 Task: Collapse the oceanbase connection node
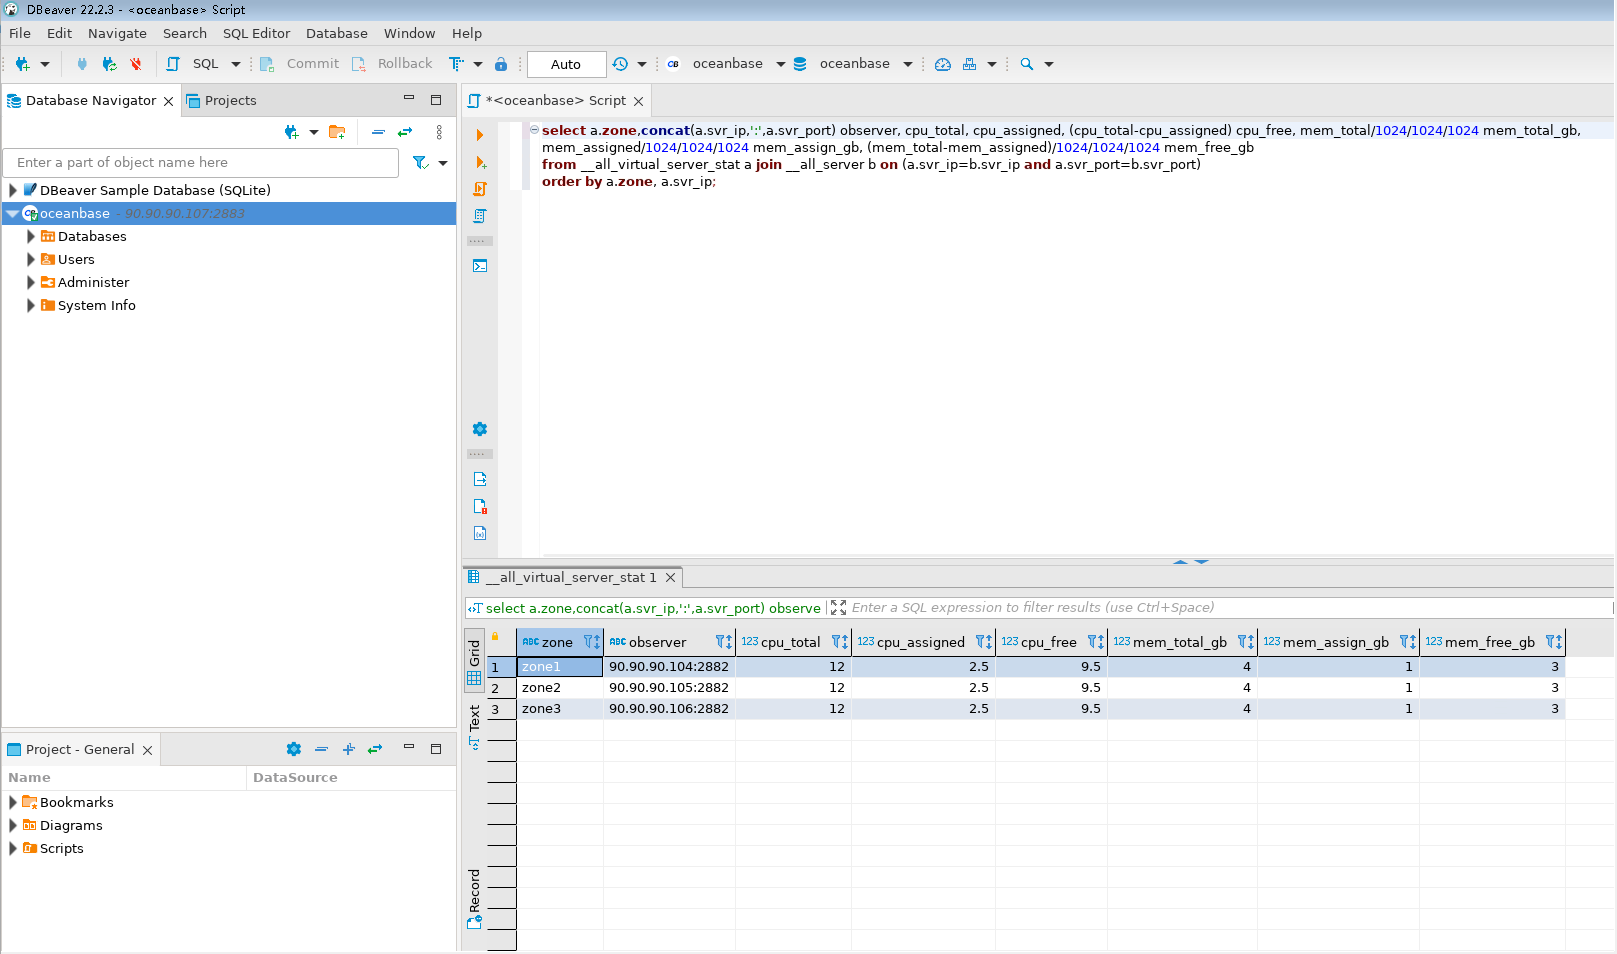(x=13, y=213)
